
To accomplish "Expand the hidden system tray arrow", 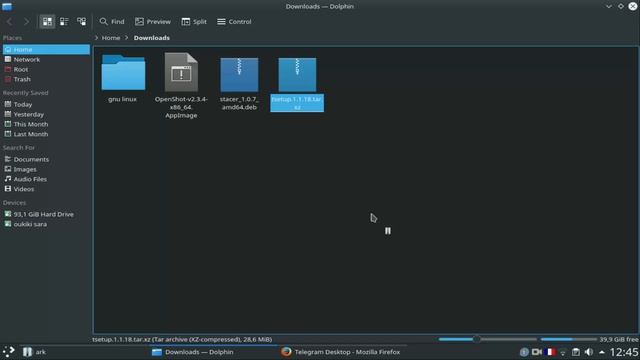I will [x=602, y=352].
